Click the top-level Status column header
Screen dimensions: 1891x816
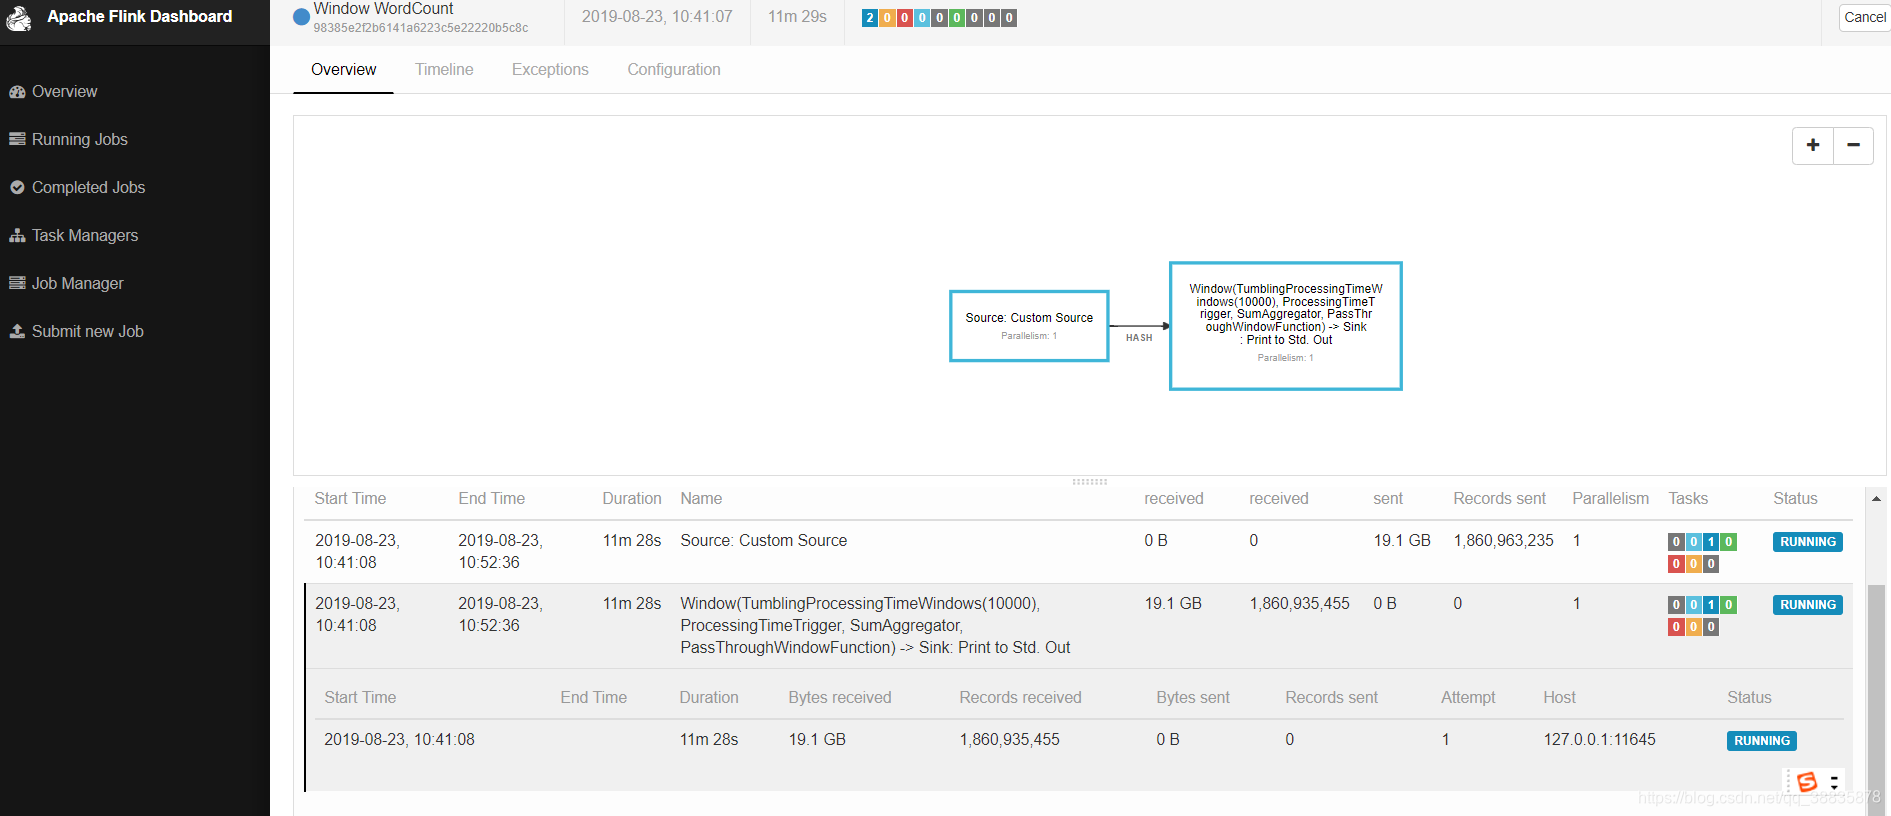[1795, 498]
